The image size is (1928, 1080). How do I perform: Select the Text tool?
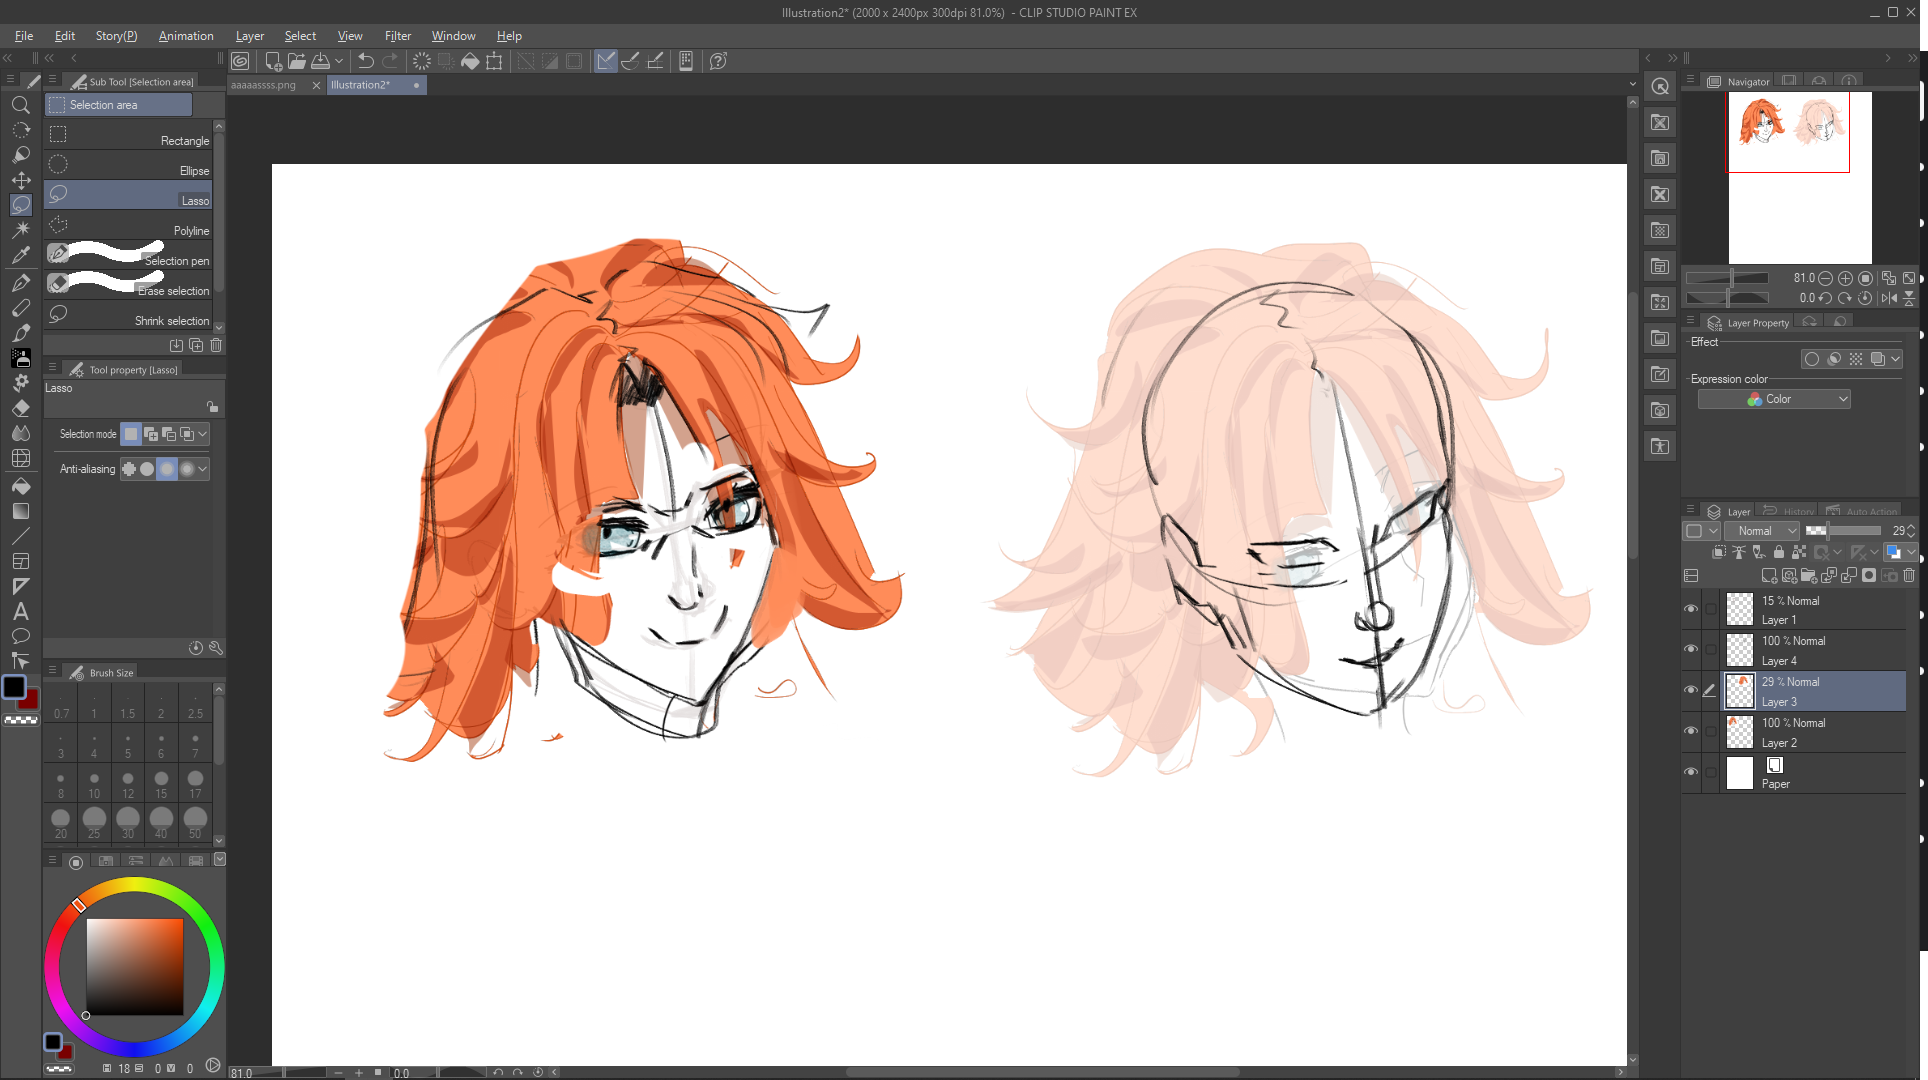coord(20,611)
